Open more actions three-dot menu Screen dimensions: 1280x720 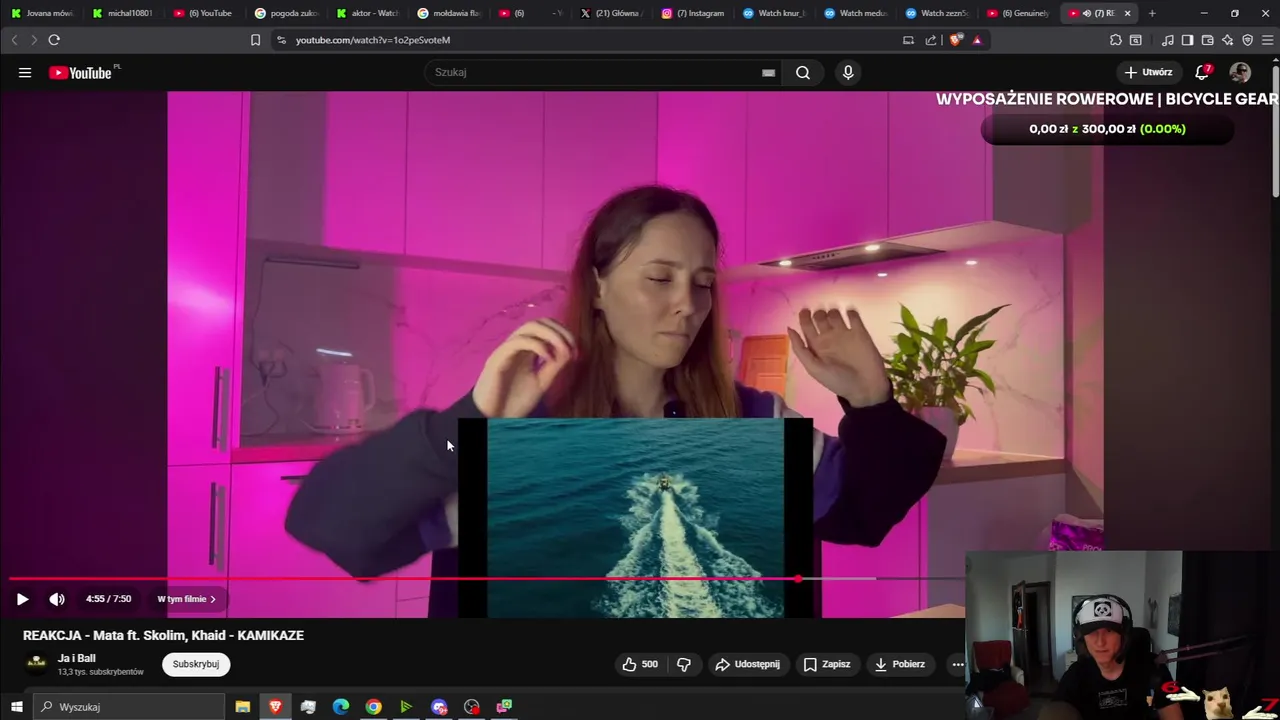(x=958, y=664)
